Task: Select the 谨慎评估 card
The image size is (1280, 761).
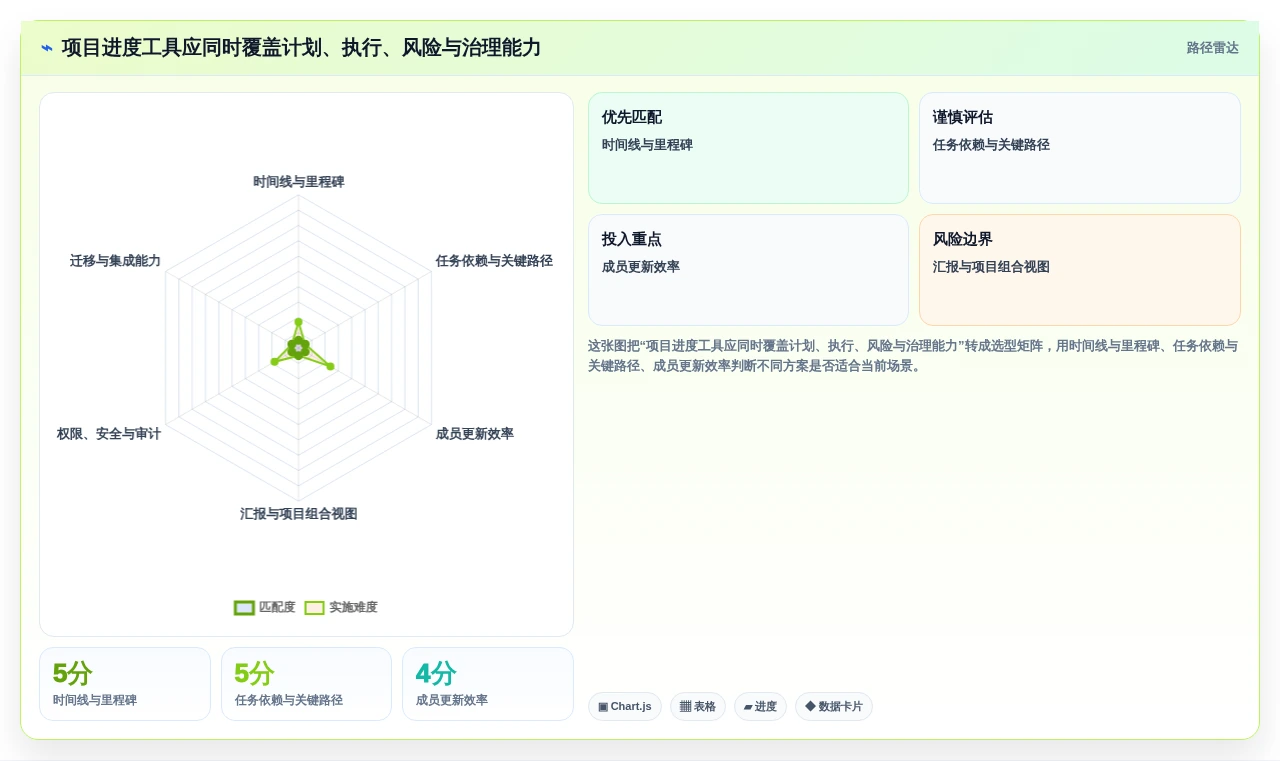Action: coord(1079,148)
